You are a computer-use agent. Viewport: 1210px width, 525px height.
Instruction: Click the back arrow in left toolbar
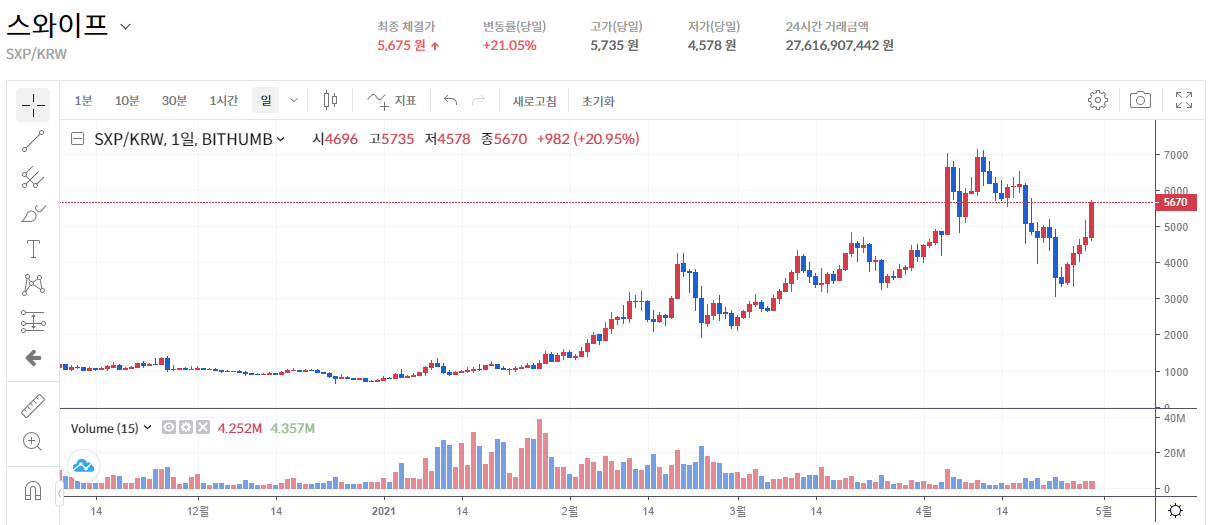pos(33,357)
